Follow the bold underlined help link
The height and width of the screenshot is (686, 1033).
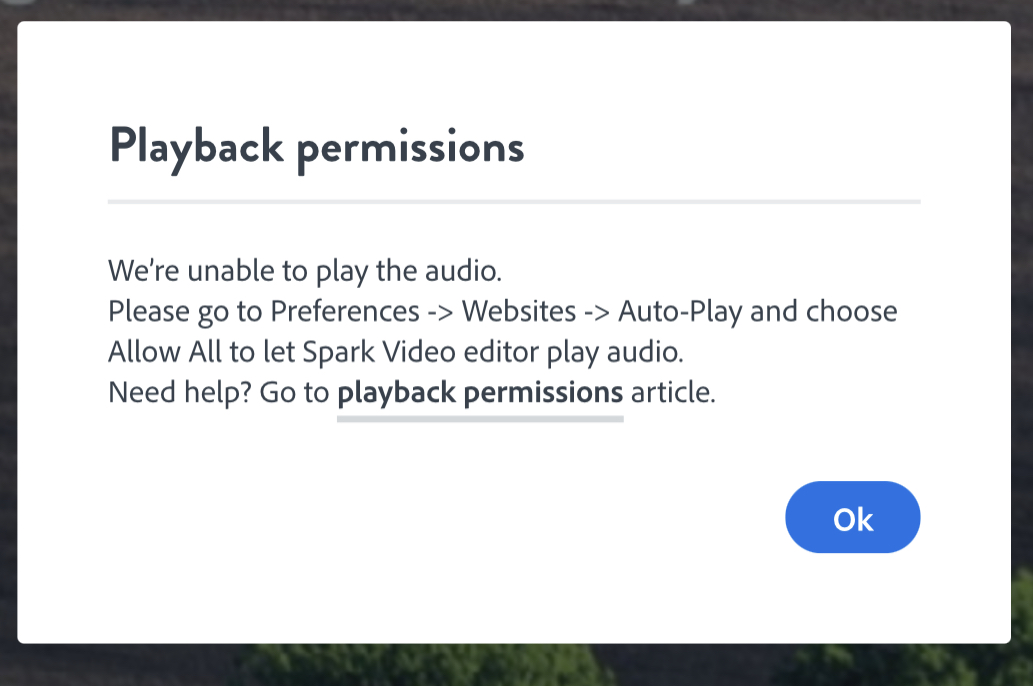pos(480,393)
